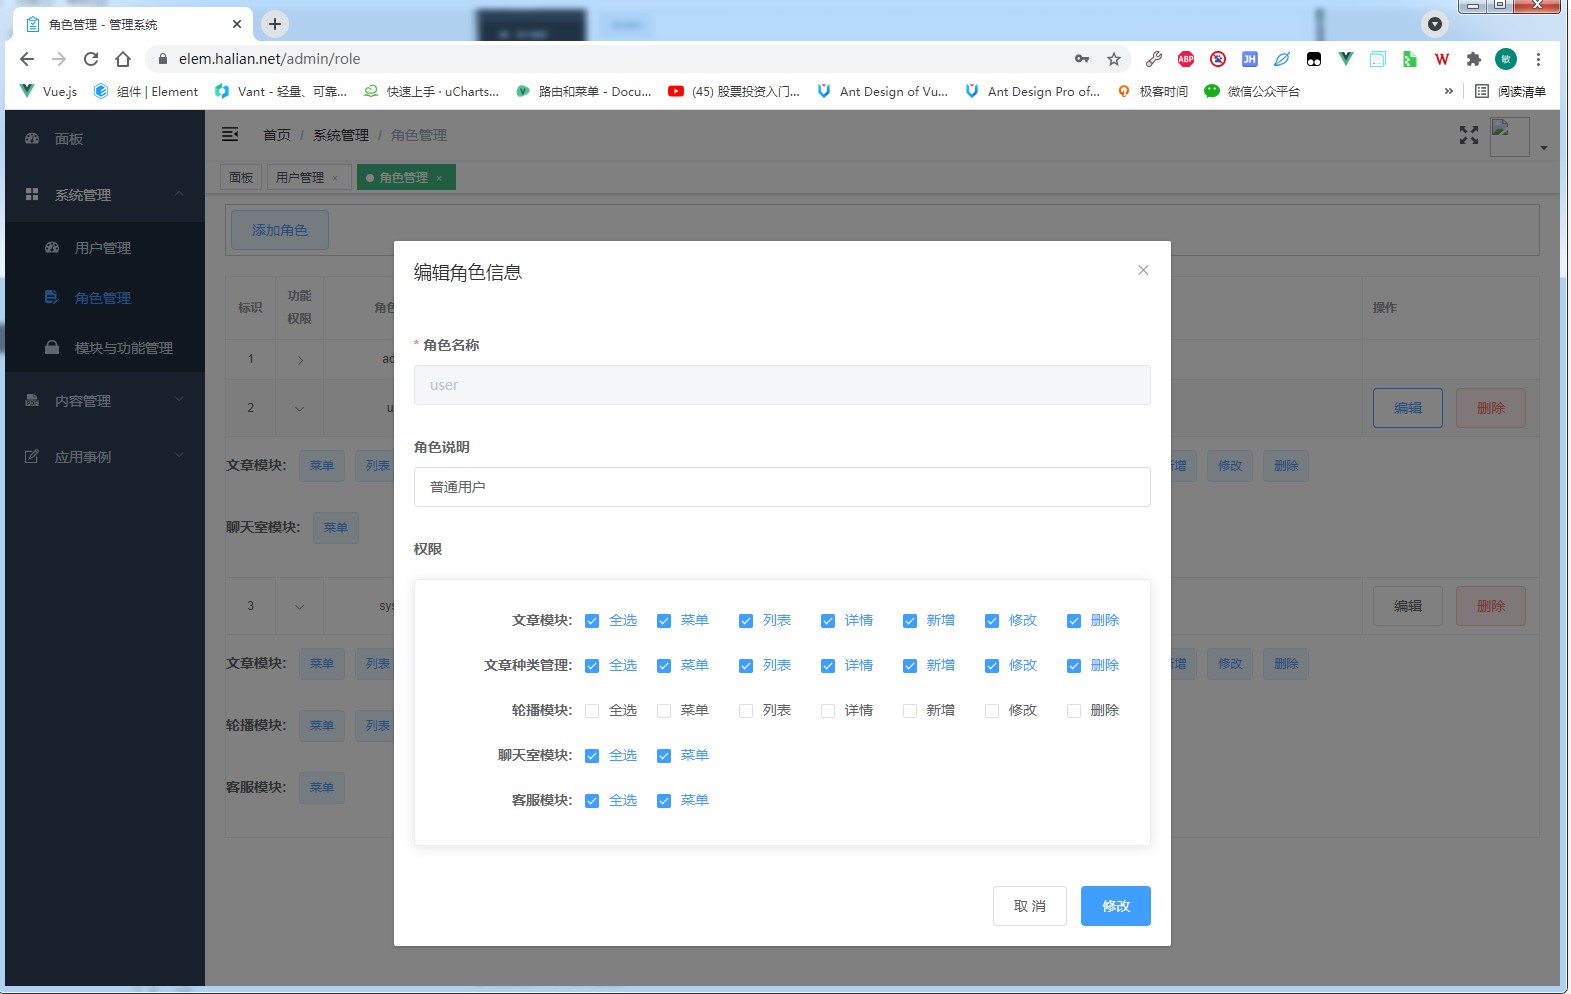This screenshot has width=1571, height=994.
Task: Click the 取消 button
Action: 1030,906
